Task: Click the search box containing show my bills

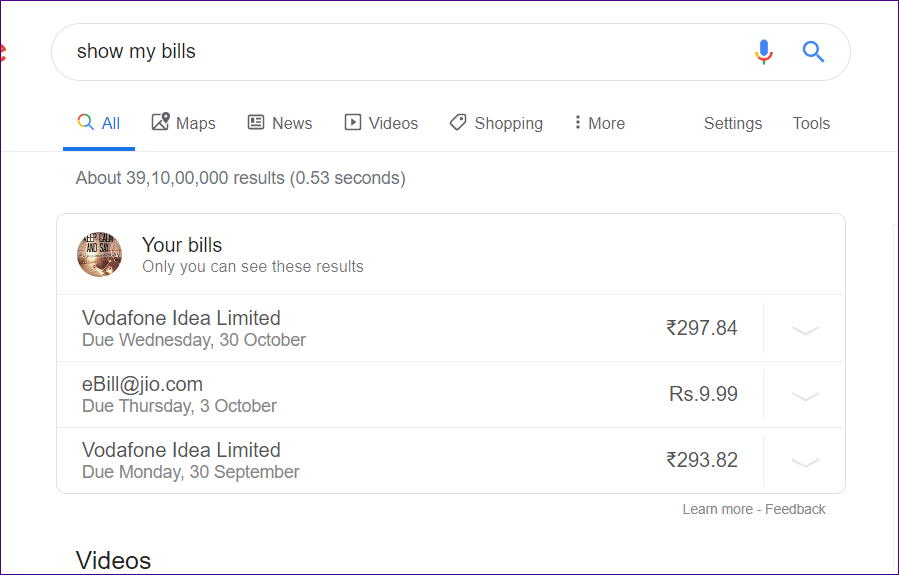Action: tap(451, 52)
